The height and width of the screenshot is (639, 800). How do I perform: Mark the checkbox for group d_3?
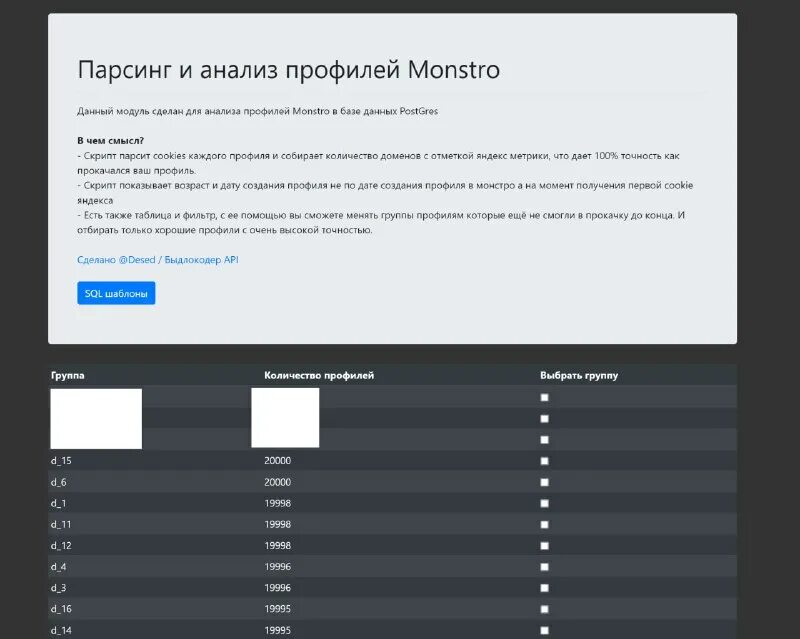(x=544, y=588)
